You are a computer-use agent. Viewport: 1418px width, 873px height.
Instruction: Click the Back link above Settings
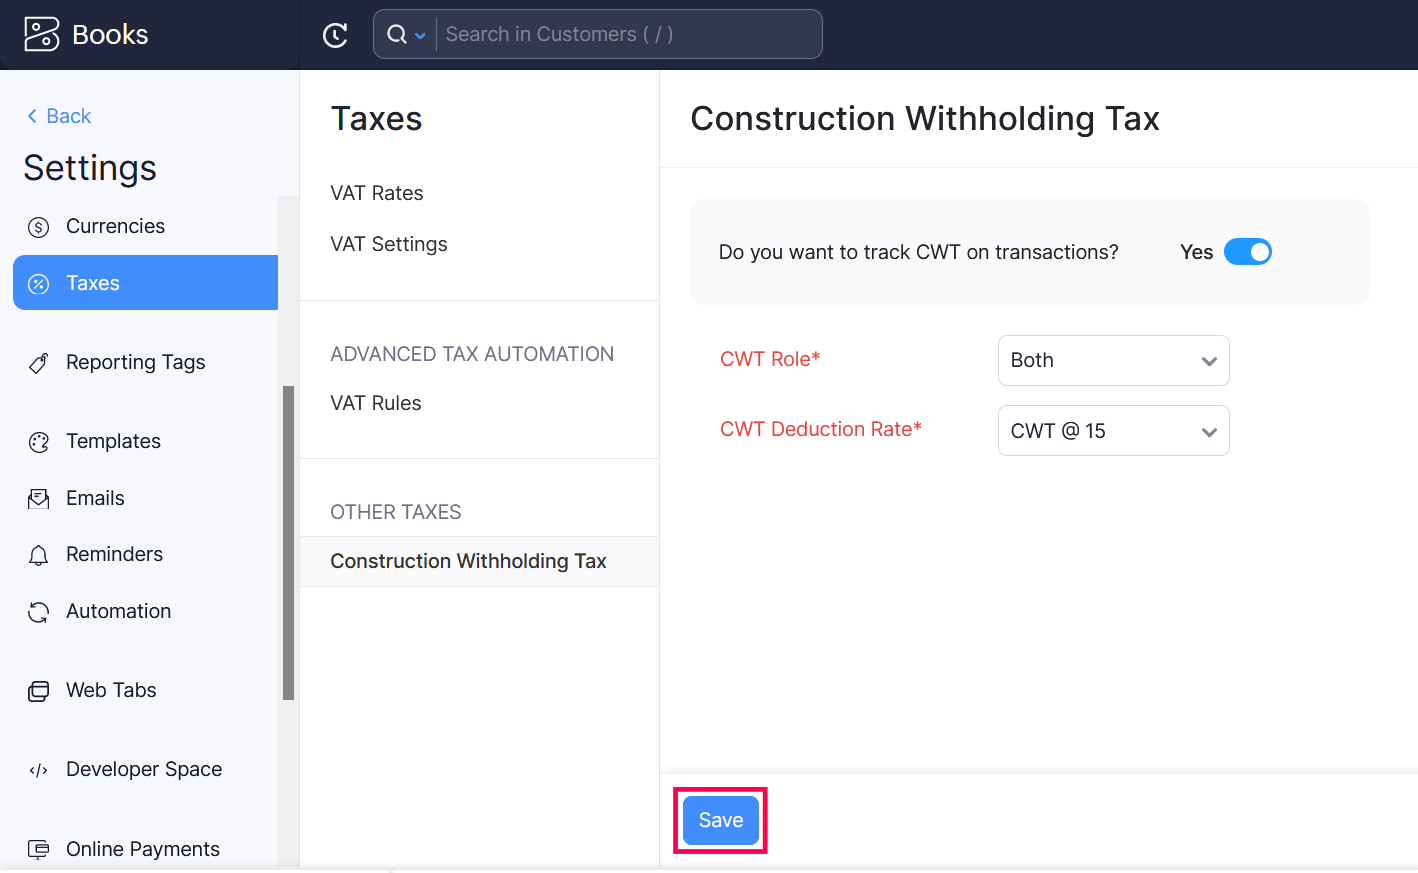click(x=58, y=115)
